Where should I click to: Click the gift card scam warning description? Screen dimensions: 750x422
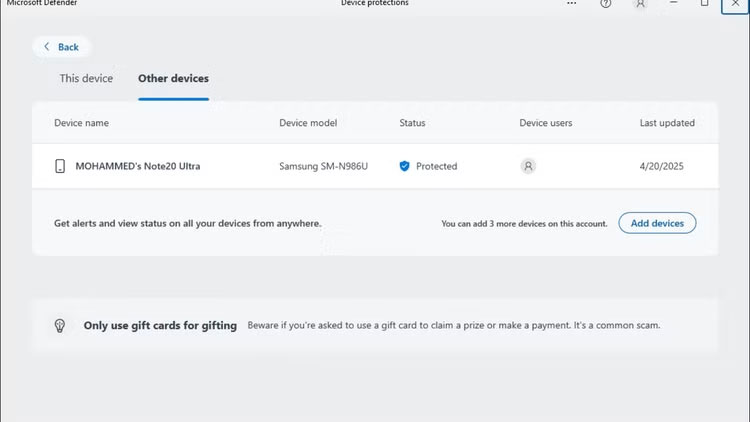[x=454, y=325]
